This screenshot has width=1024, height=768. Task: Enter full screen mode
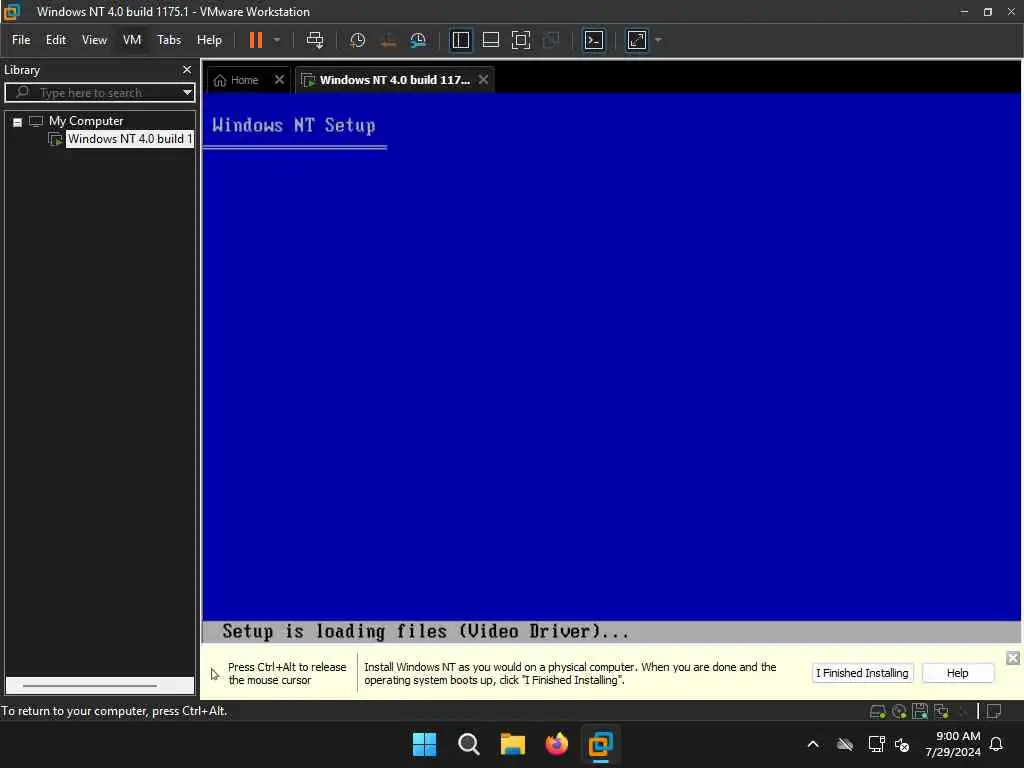click(x=520, y=40)
